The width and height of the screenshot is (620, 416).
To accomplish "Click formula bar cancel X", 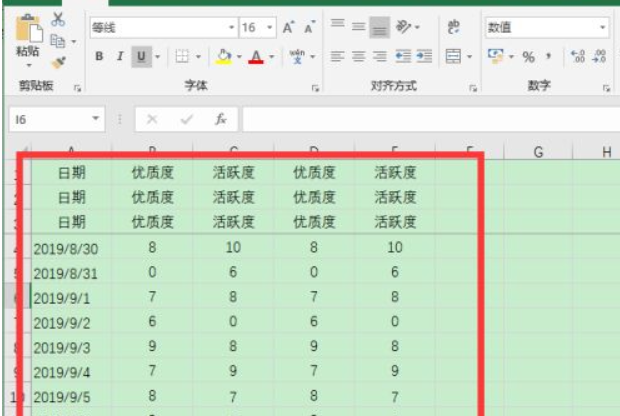I will pyautogui.click(x=152, y=119).
